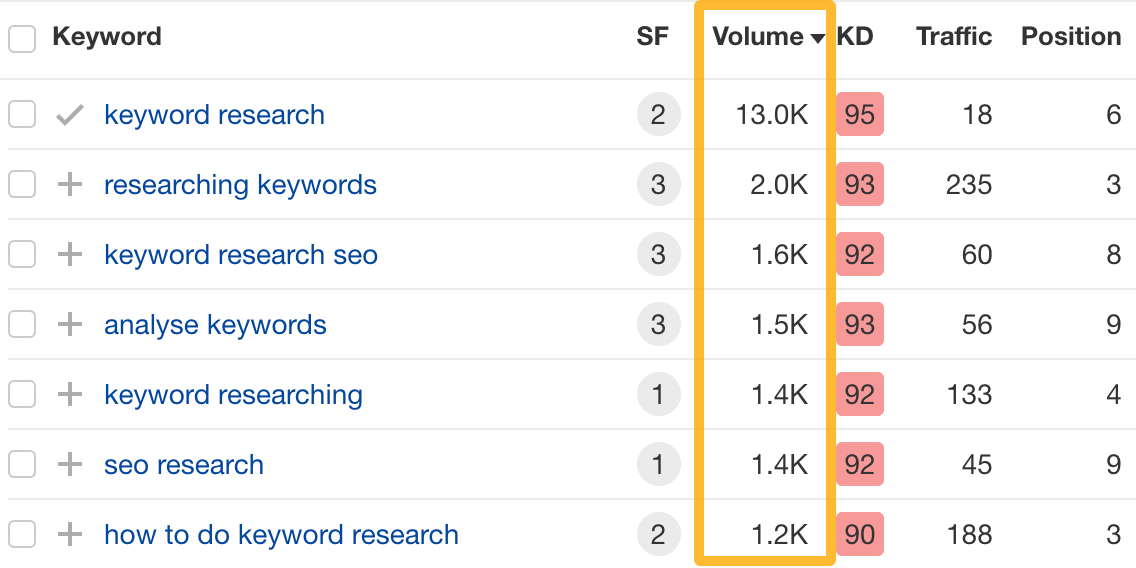Viewport: 1136px width, 568px height.
Task: Tick the checkbox for seo research row
Action: [22, 465]
